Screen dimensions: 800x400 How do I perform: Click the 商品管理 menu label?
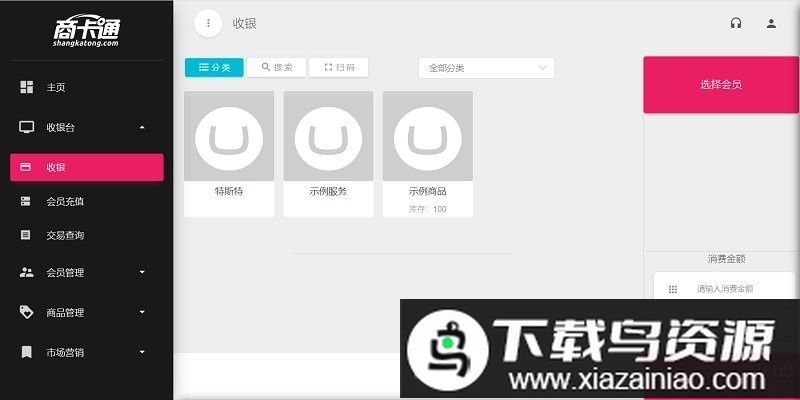pyautogui.click(x=65, y=312)
